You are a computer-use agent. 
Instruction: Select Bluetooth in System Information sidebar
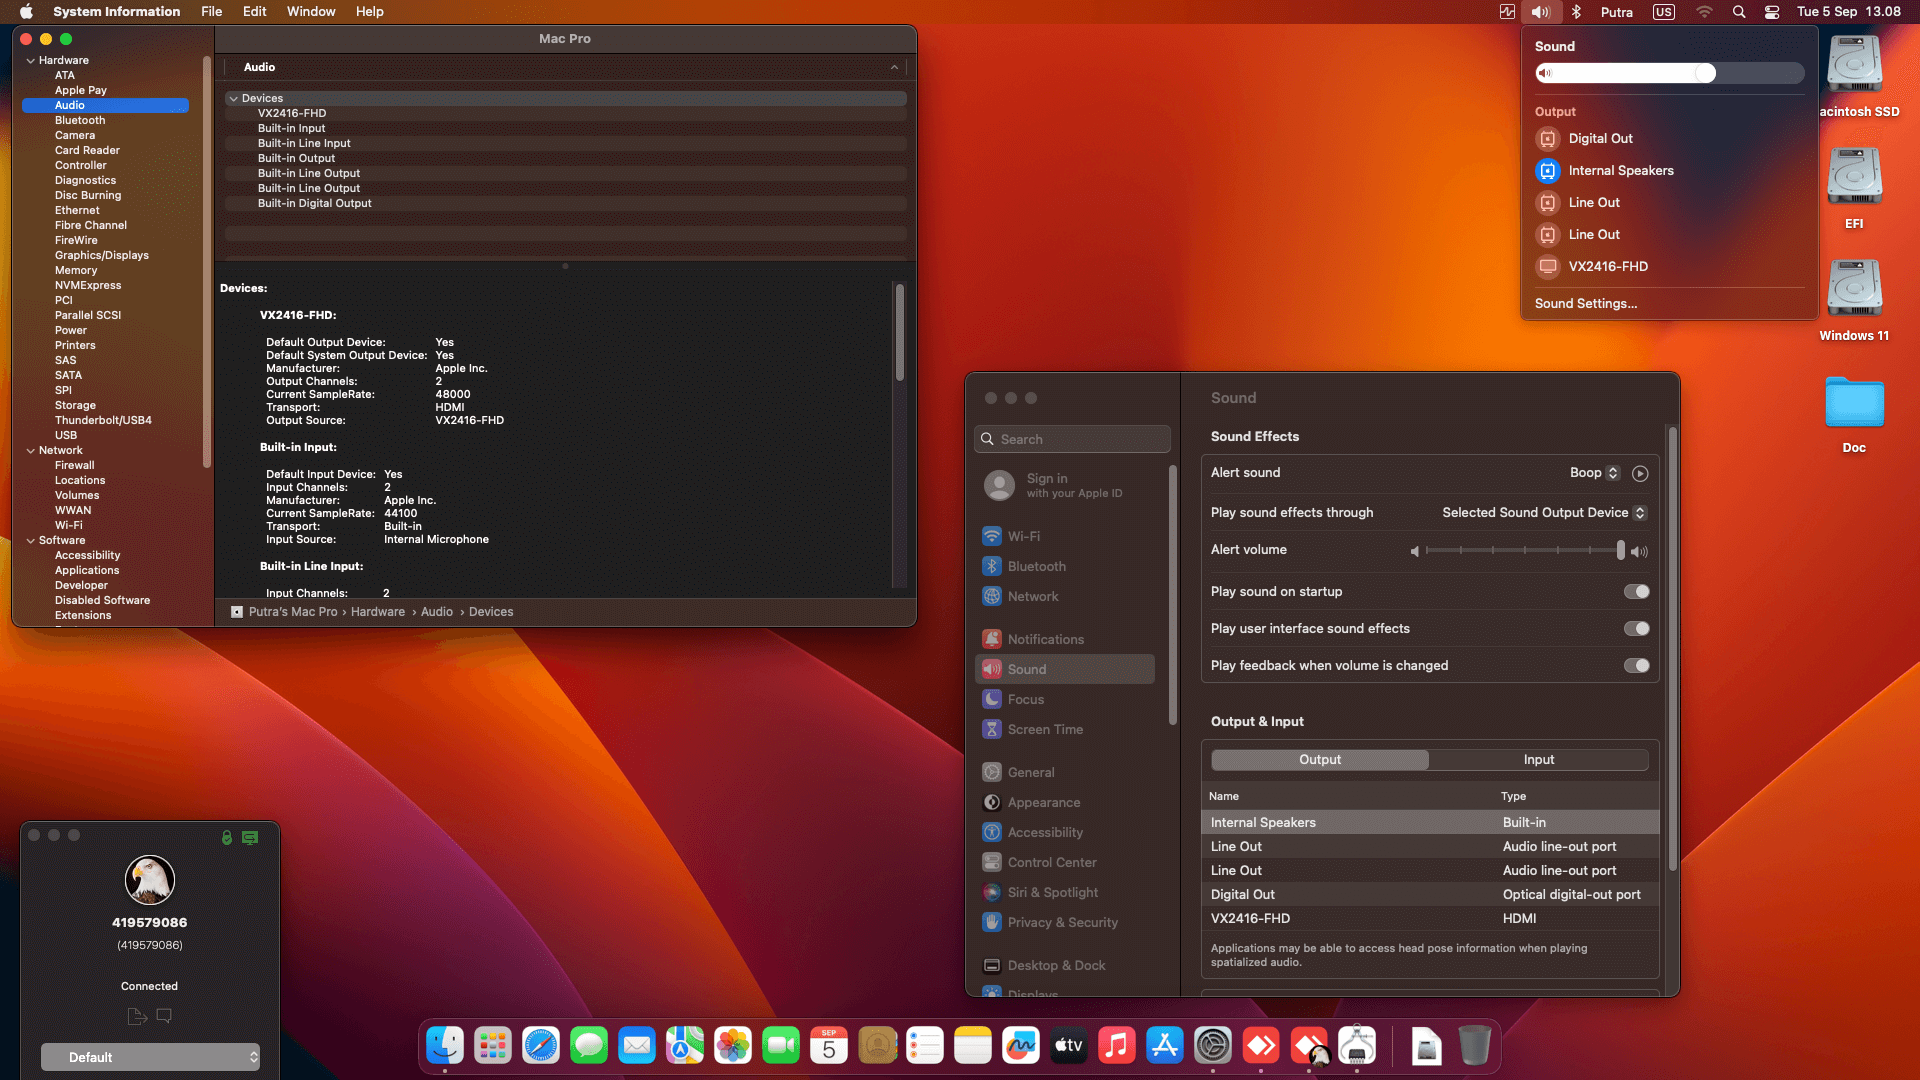tap(80, 121)
